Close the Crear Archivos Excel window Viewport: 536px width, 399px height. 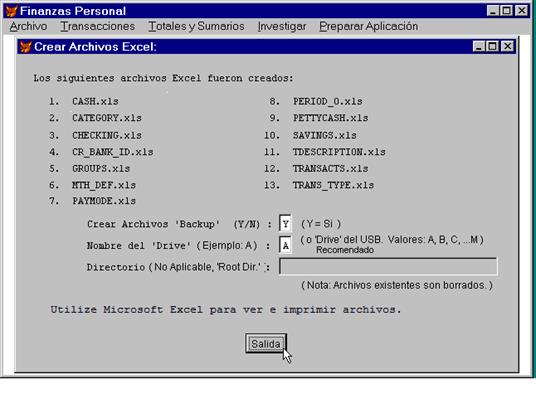pos(508,46)
